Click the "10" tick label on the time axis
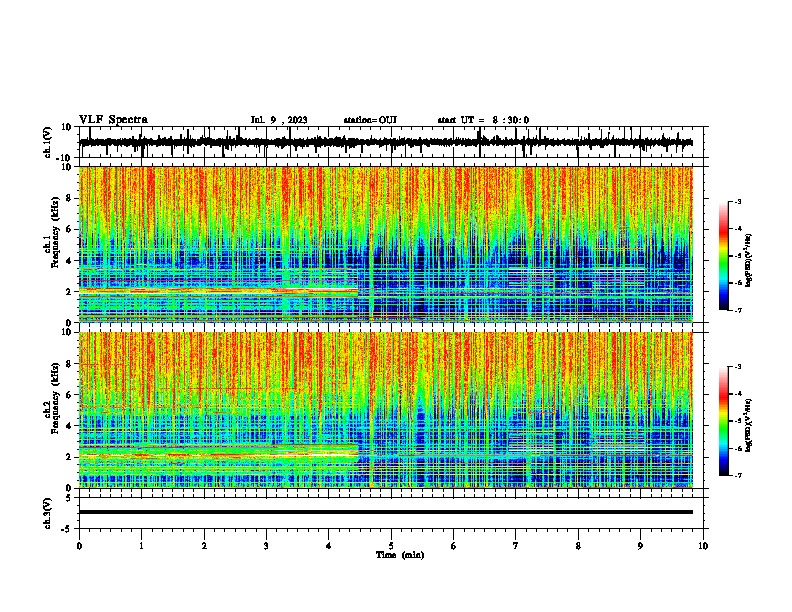The height and width of the screenshot is (612, 792). (x=703, y=546)
